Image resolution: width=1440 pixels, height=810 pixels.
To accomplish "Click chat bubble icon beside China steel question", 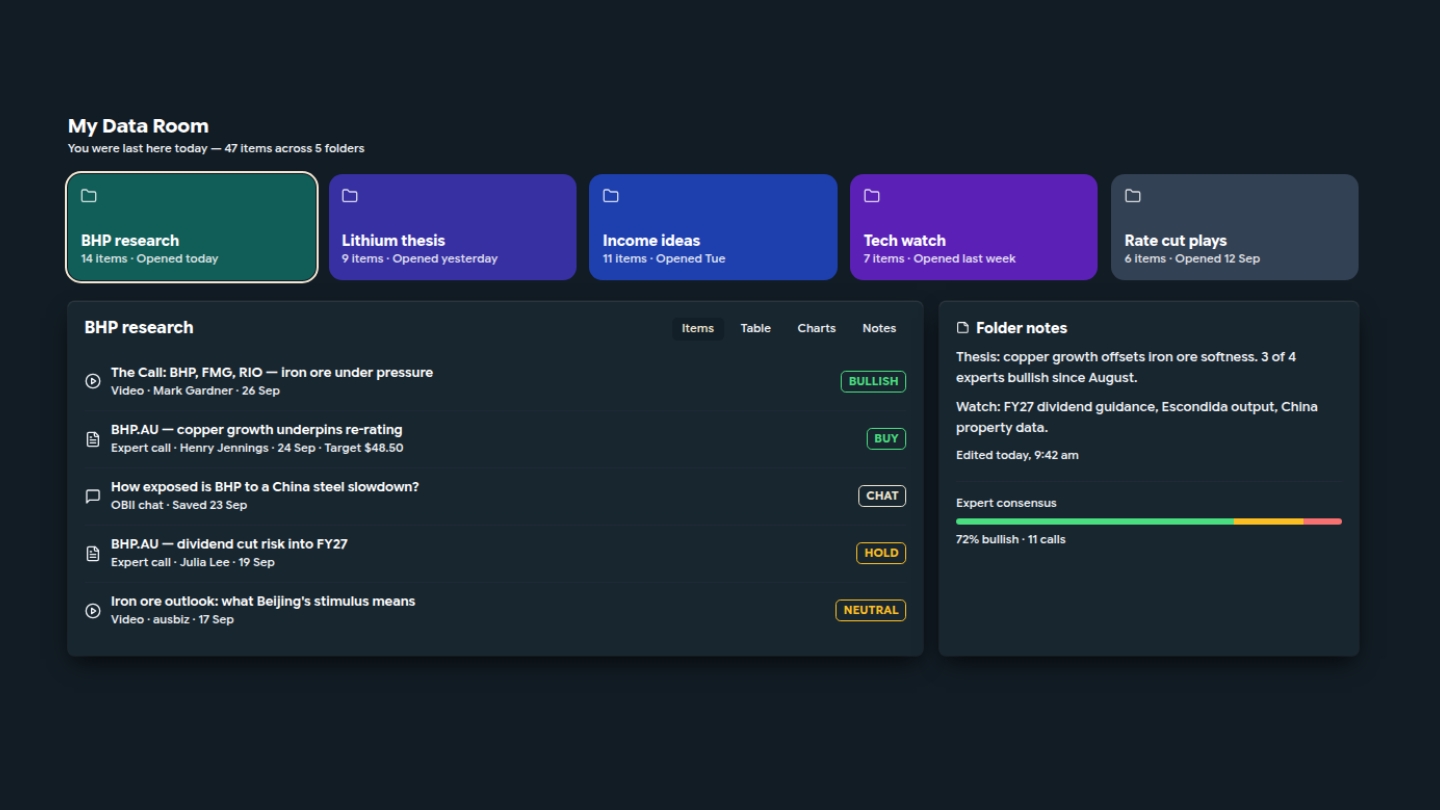I will click(93, 496).
